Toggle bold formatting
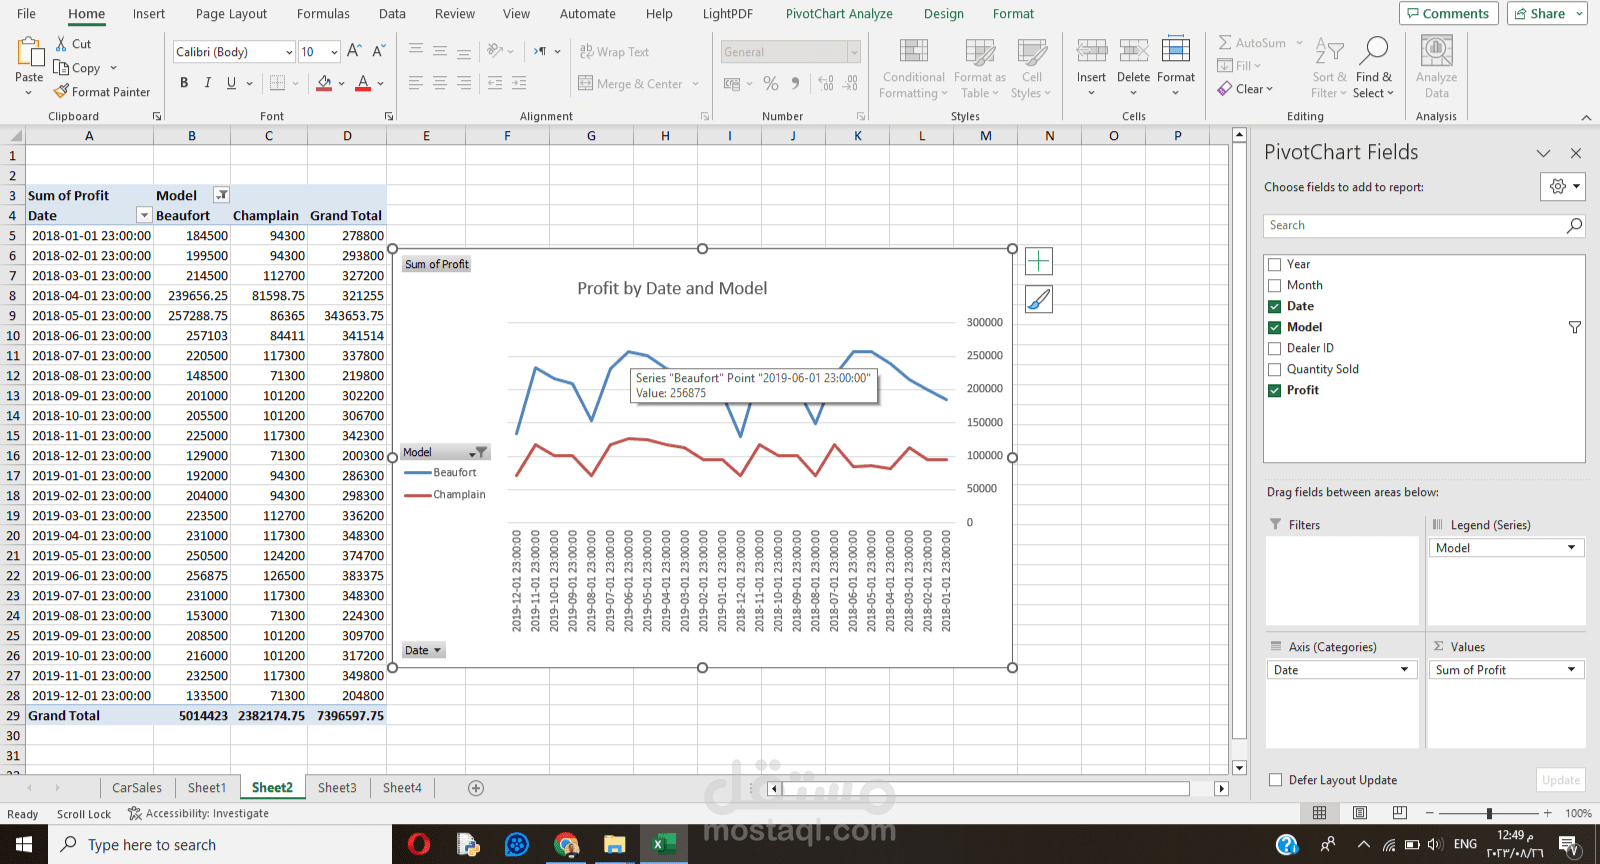 [x=184, y=83]
